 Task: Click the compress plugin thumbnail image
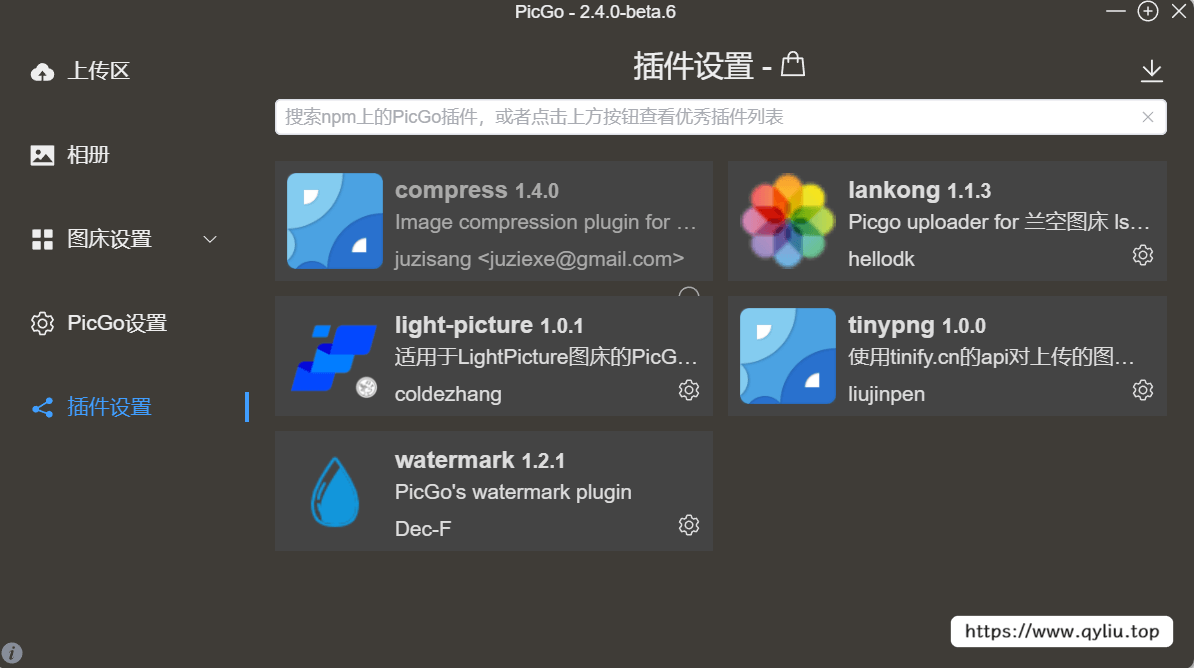point(334,221)
